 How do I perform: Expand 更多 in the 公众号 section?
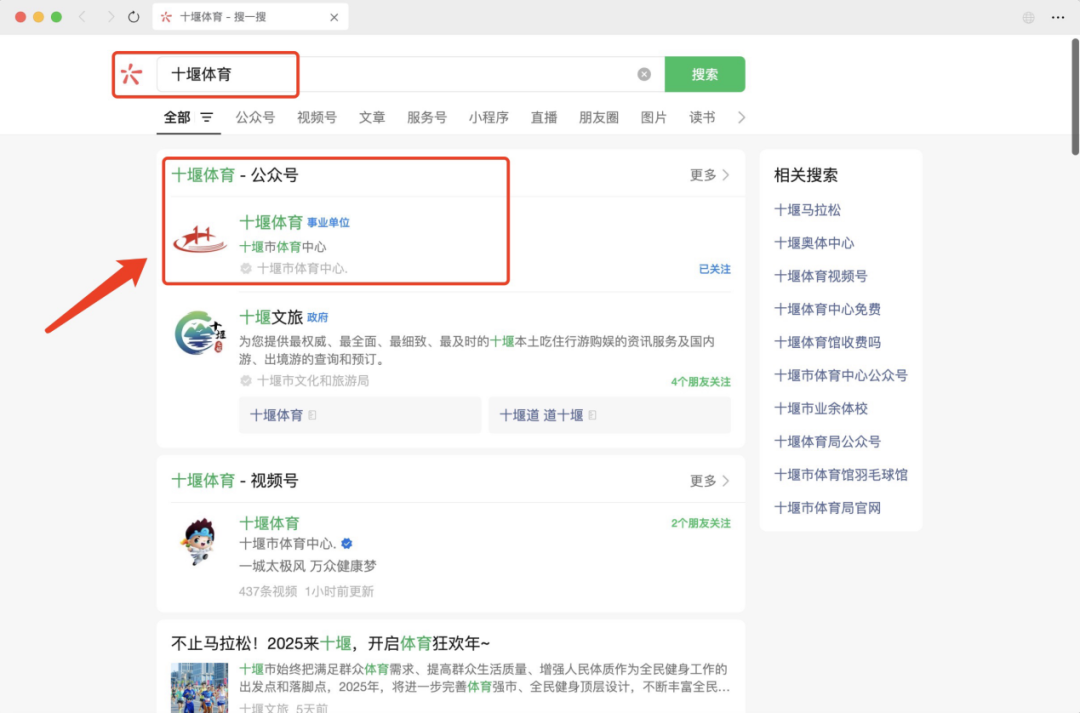point(709,175)
